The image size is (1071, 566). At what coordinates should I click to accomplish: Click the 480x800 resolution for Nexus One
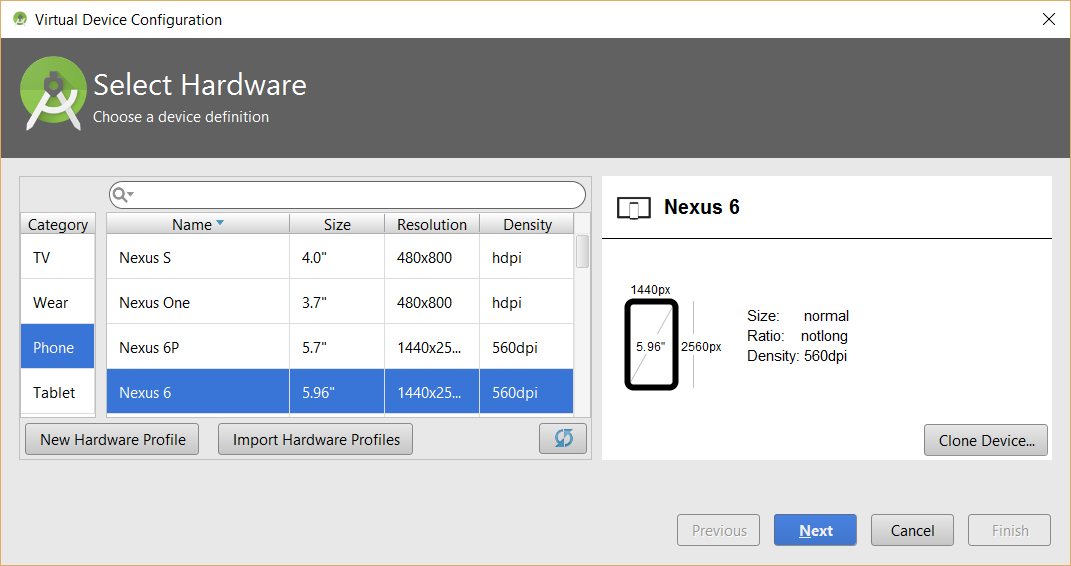[432, 302]
